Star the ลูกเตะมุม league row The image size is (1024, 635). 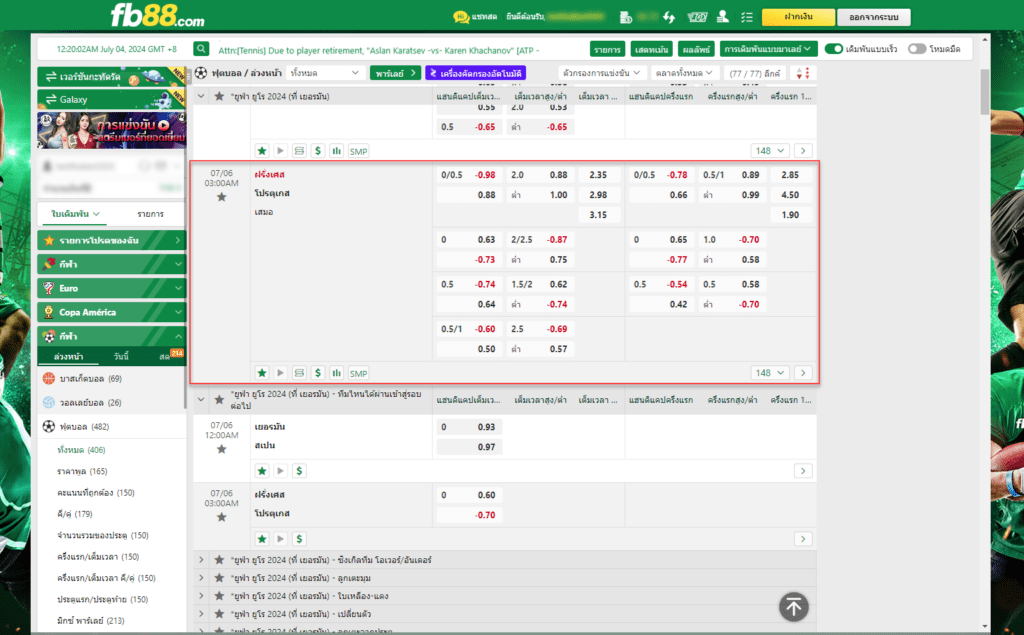pyautogui.click(x=219, y=578)
